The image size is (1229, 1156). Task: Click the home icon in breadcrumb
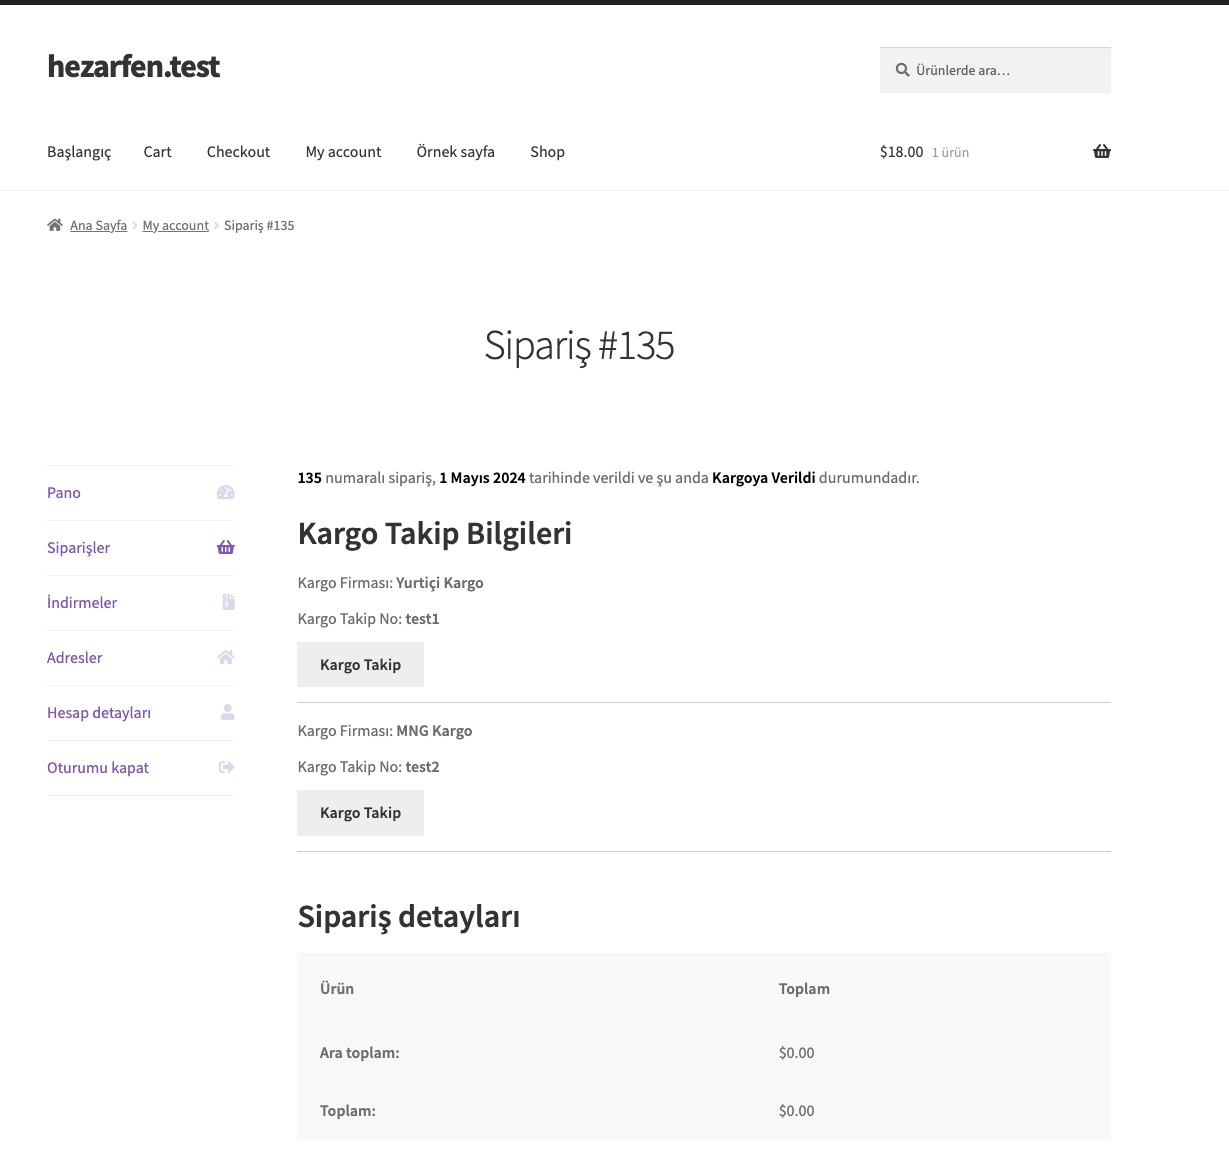[55, 225]
